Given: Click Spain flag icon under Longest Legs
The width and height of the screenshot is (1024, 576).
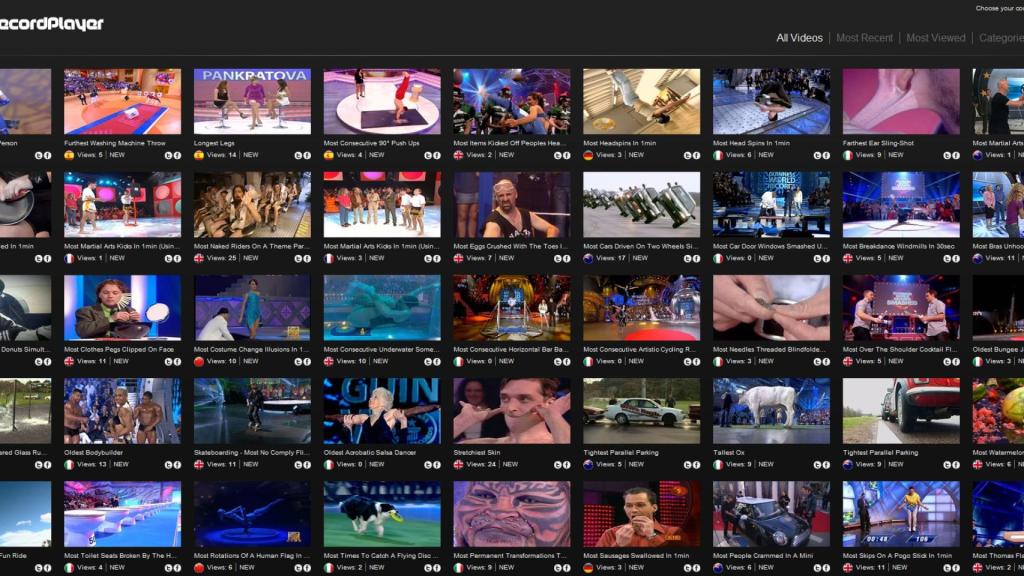Looking at the screenshot, I should point(199,155).
